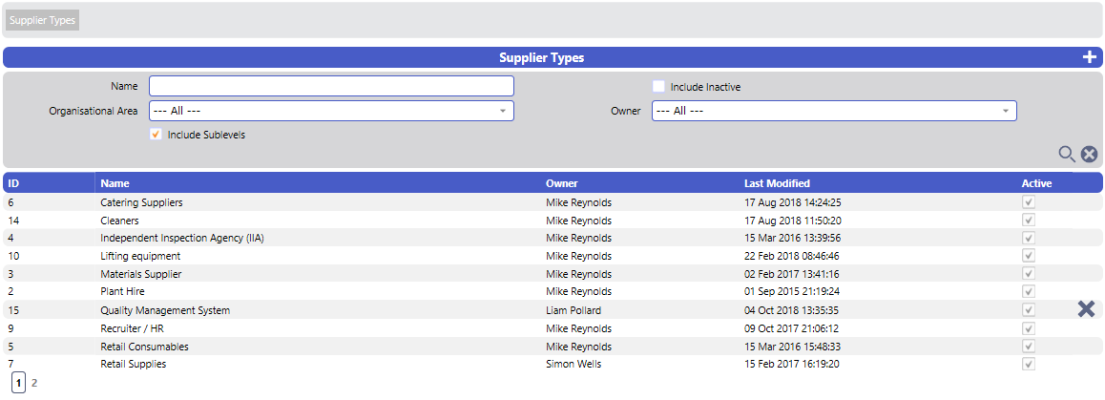Sort table by Active column header
This screenshot has height=400, width=1105.
click(x=1037, y=183)
